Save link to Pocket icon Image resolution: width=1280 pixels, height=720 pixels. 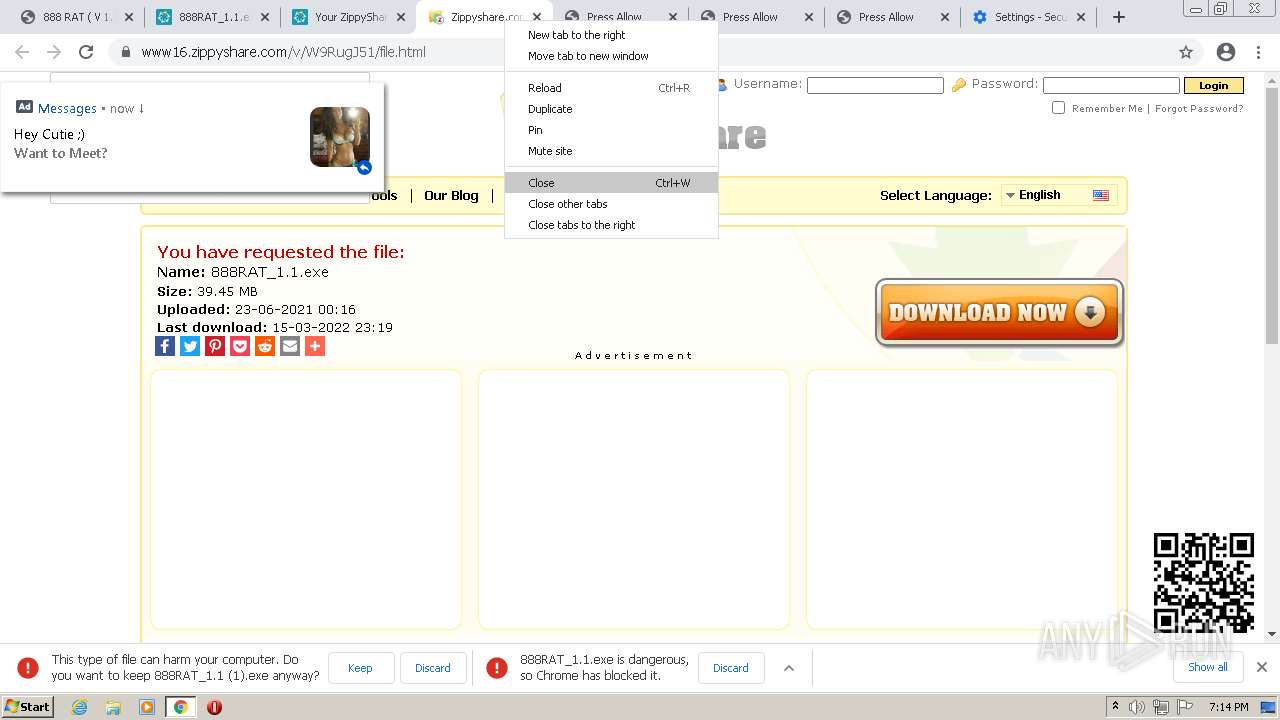240,346
